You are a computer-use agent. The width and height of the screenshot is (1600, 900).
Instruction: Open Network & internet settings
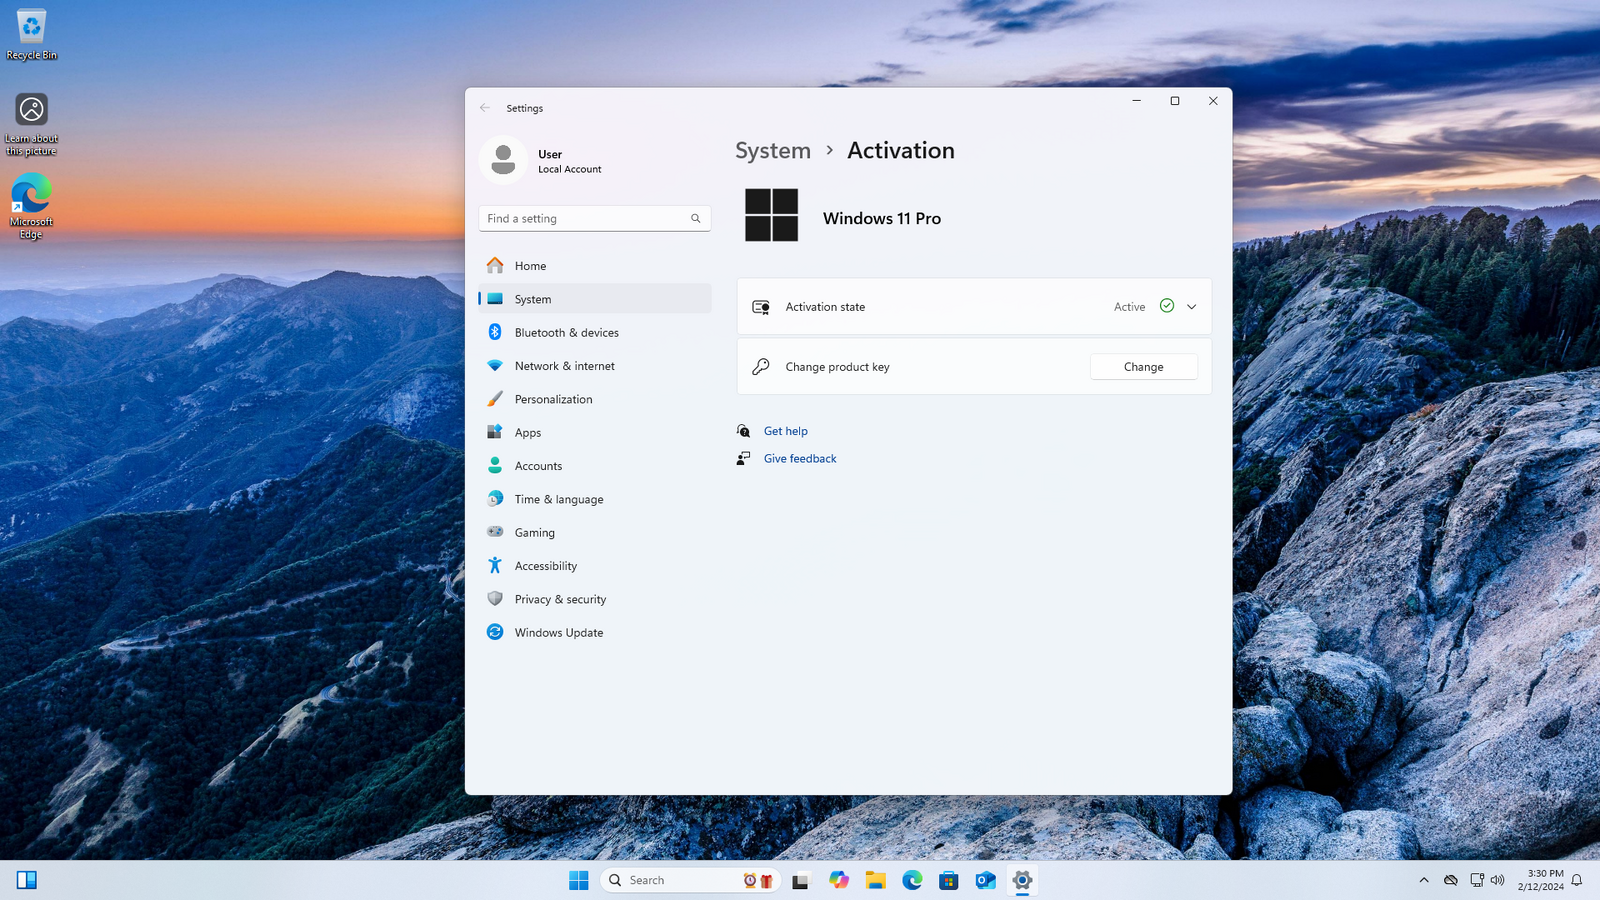[x=595, y=366]
